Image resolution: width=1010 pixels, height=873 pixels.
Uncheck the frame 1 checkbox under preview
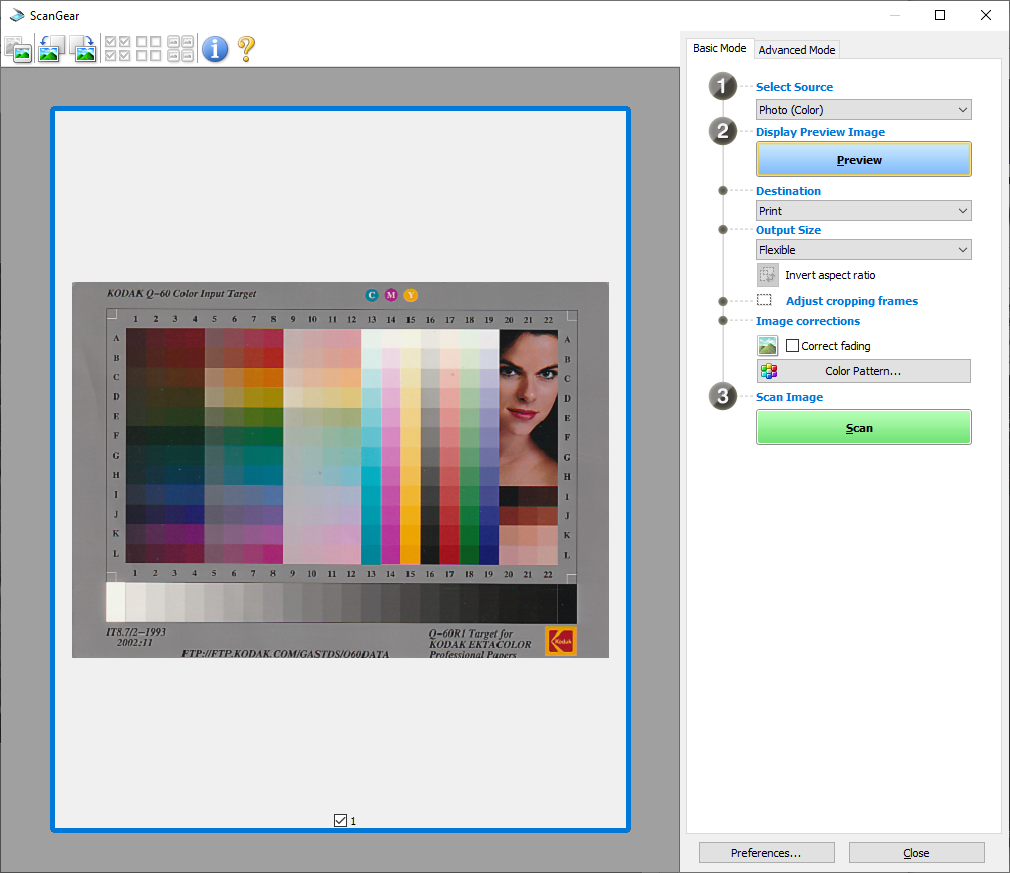click(x=341, y=820)
